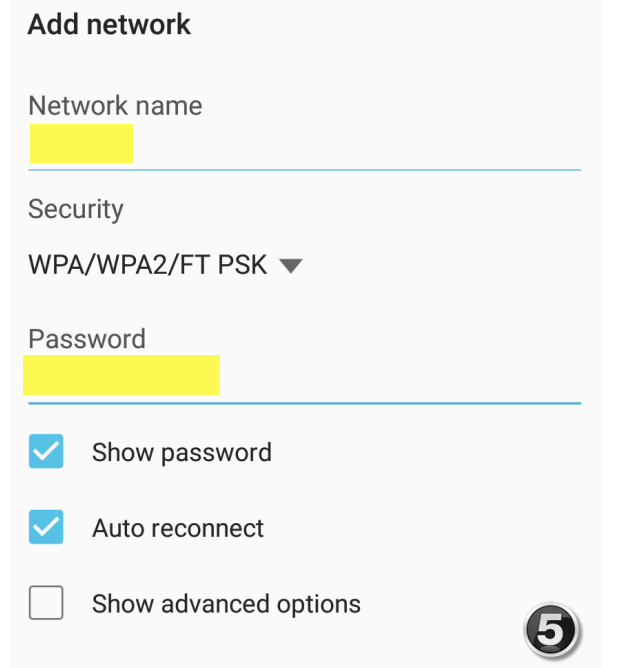Click the yellow-highlighted Network name value

tap(81, 144)
